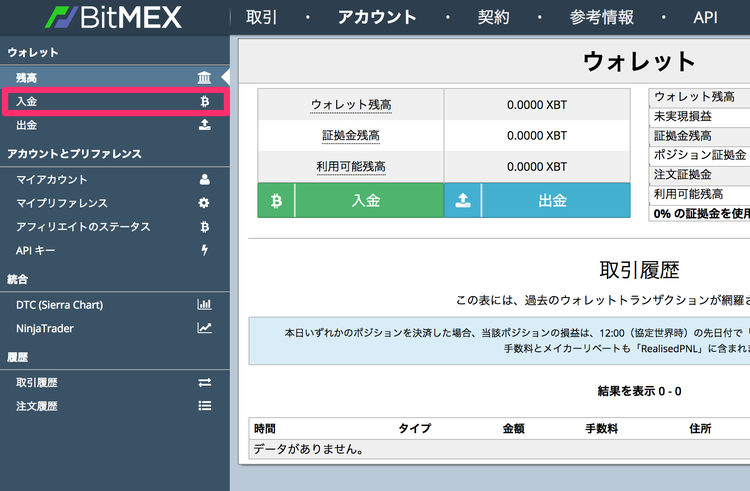Open 注文履歴 in sidebar
This screenshot has width=750, height=491.
pos(115,406)
